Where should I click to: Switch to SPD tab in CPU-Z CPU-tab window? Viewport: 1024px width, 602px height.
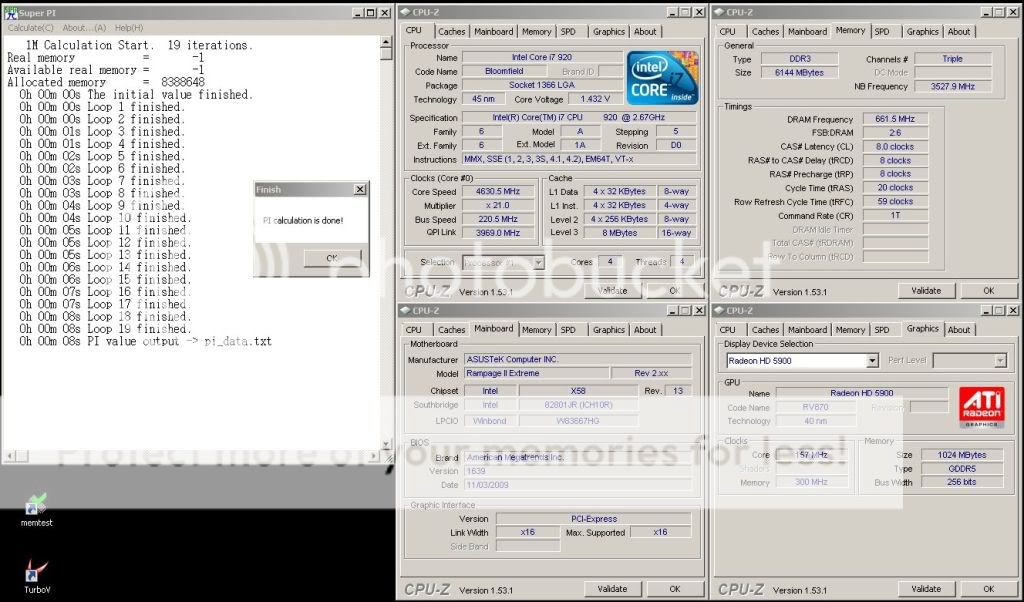[568, 31]
